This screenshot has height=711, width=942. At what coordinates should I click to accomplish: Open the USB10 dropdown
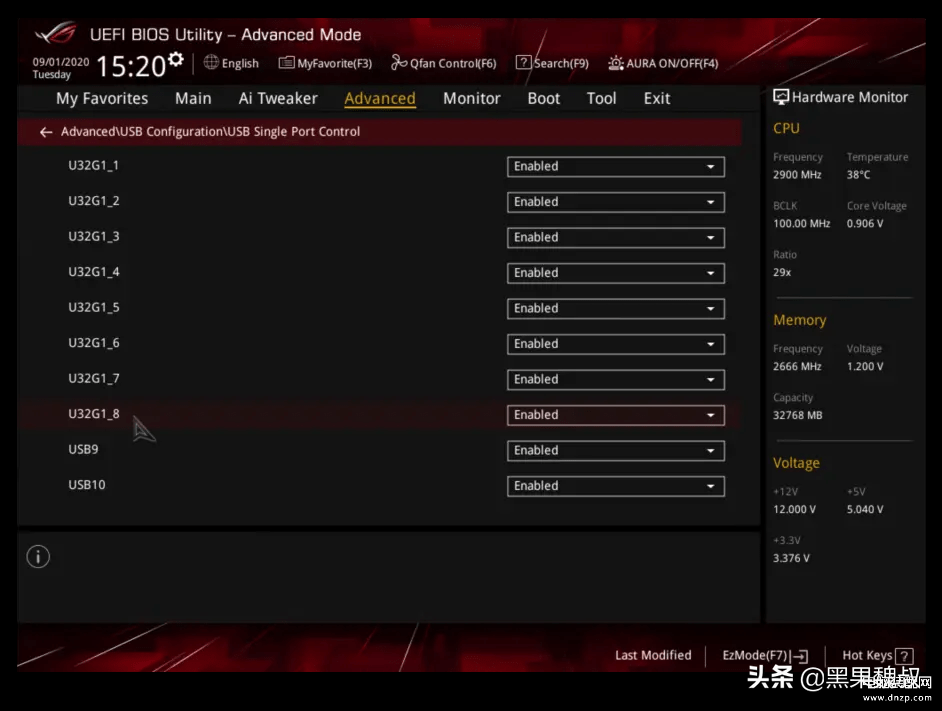point(616,486)
